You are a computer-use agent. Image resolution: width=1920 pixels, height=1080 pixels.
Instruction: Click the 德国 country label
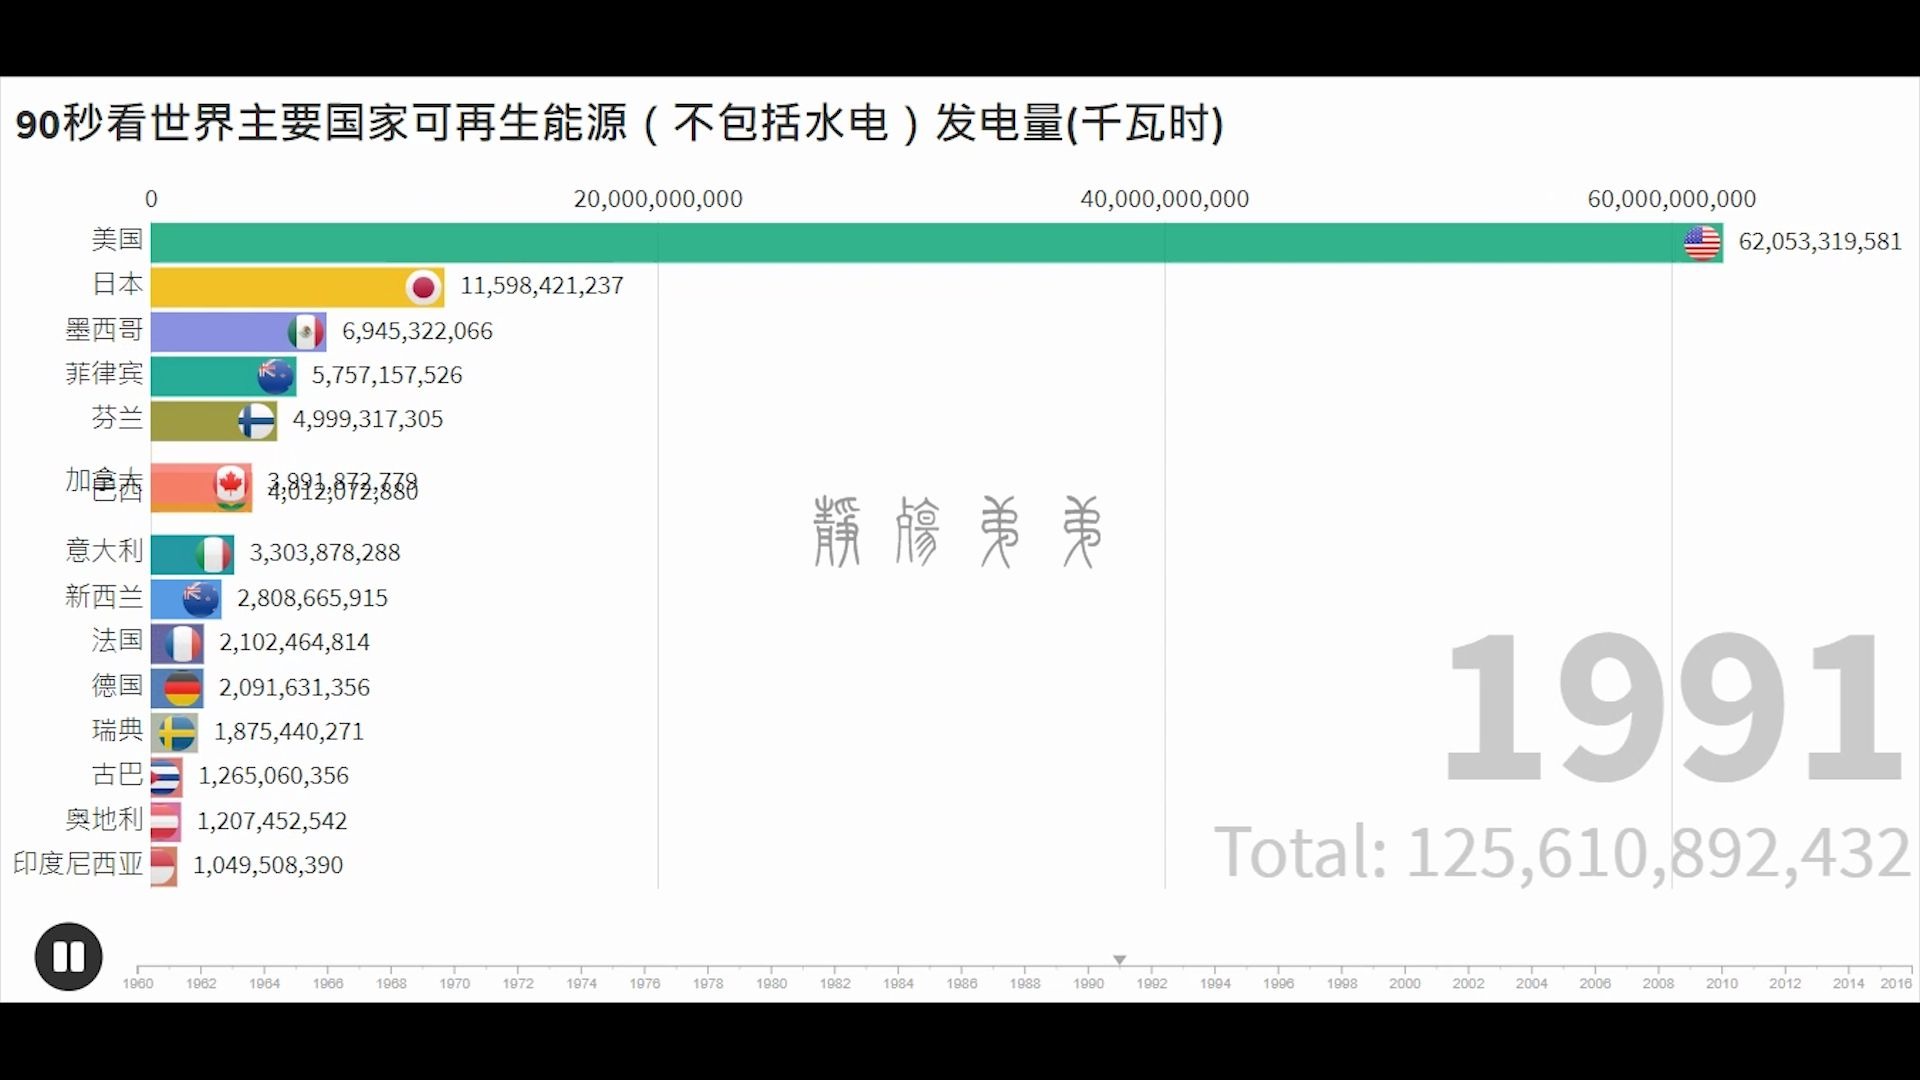point(117,686)
